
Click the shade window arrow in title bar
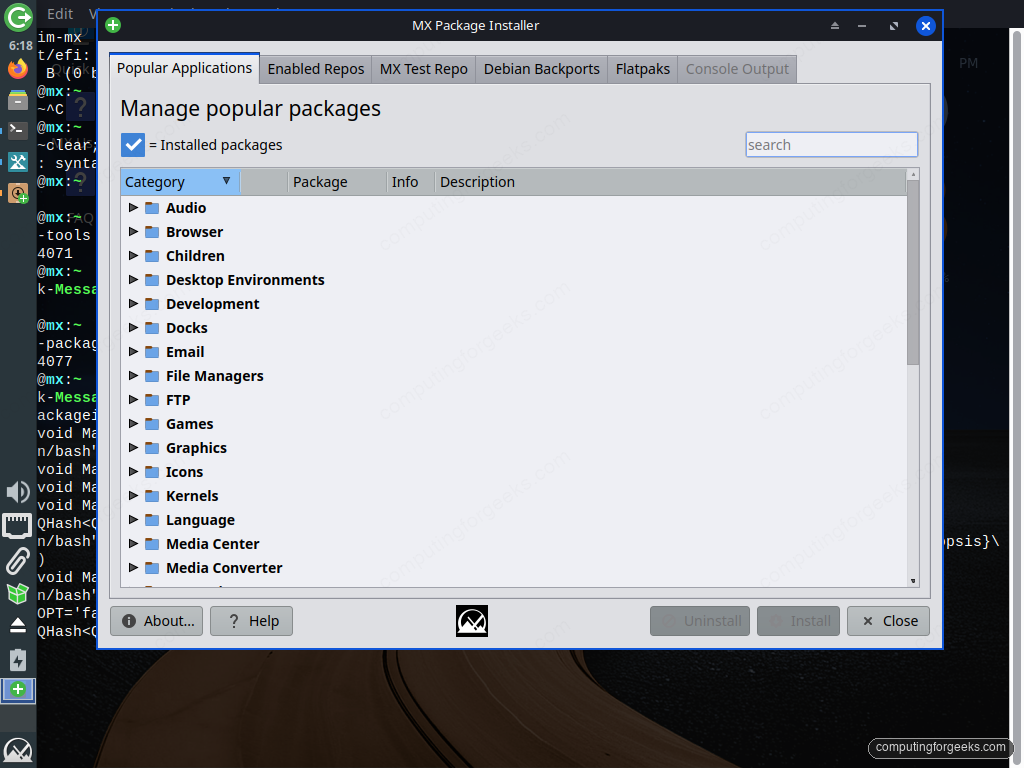pyautogui.click(x=835, y=25)
